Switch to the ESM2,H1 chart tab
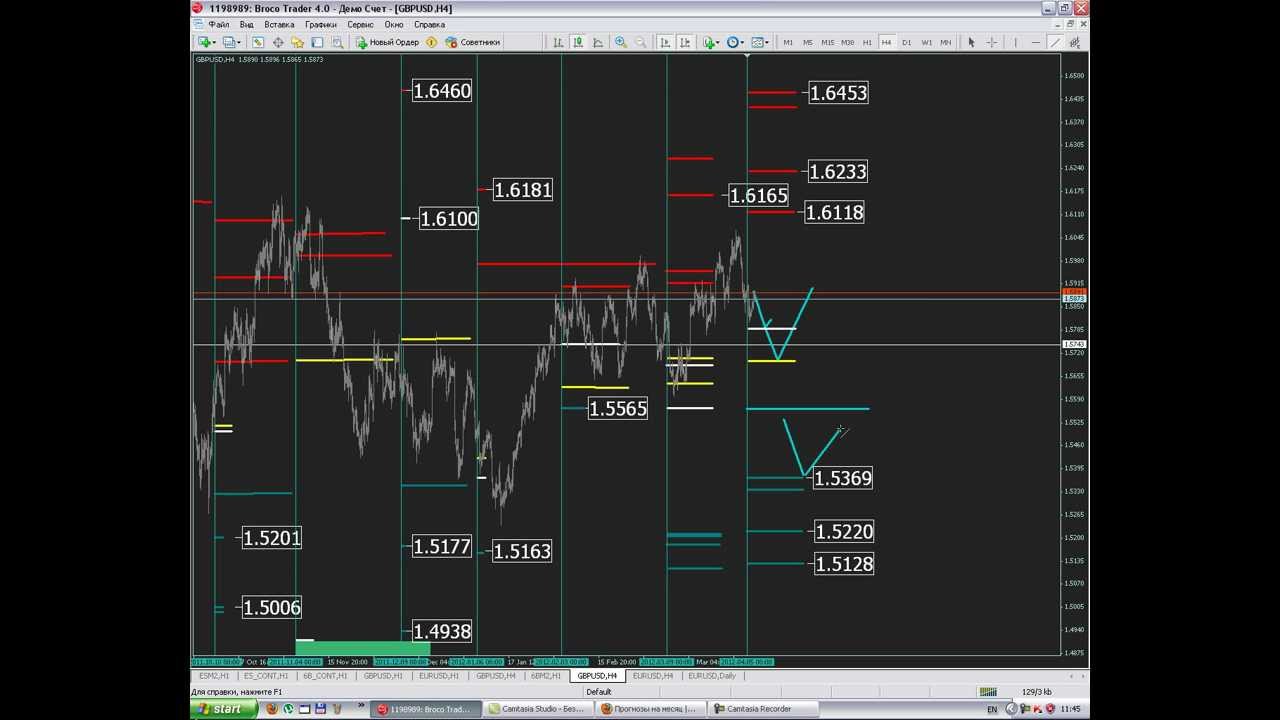 click(214, 676)
